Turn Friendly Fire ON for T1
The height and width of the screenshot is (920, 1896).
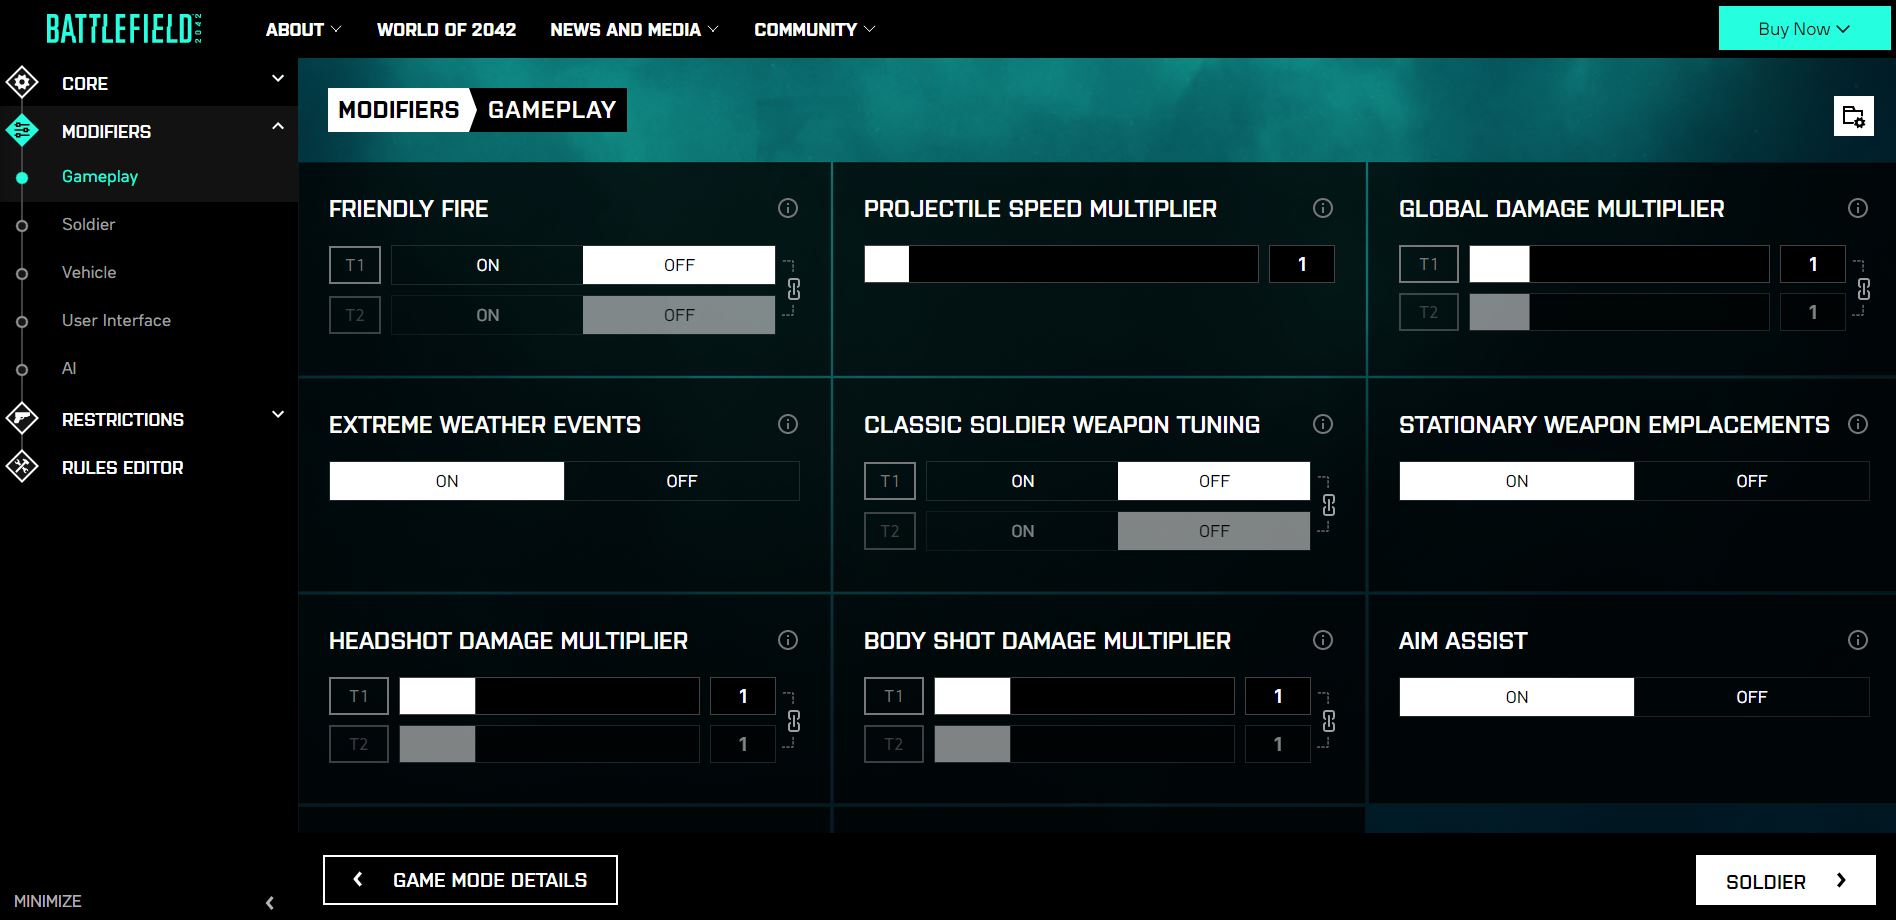[487, 265]
